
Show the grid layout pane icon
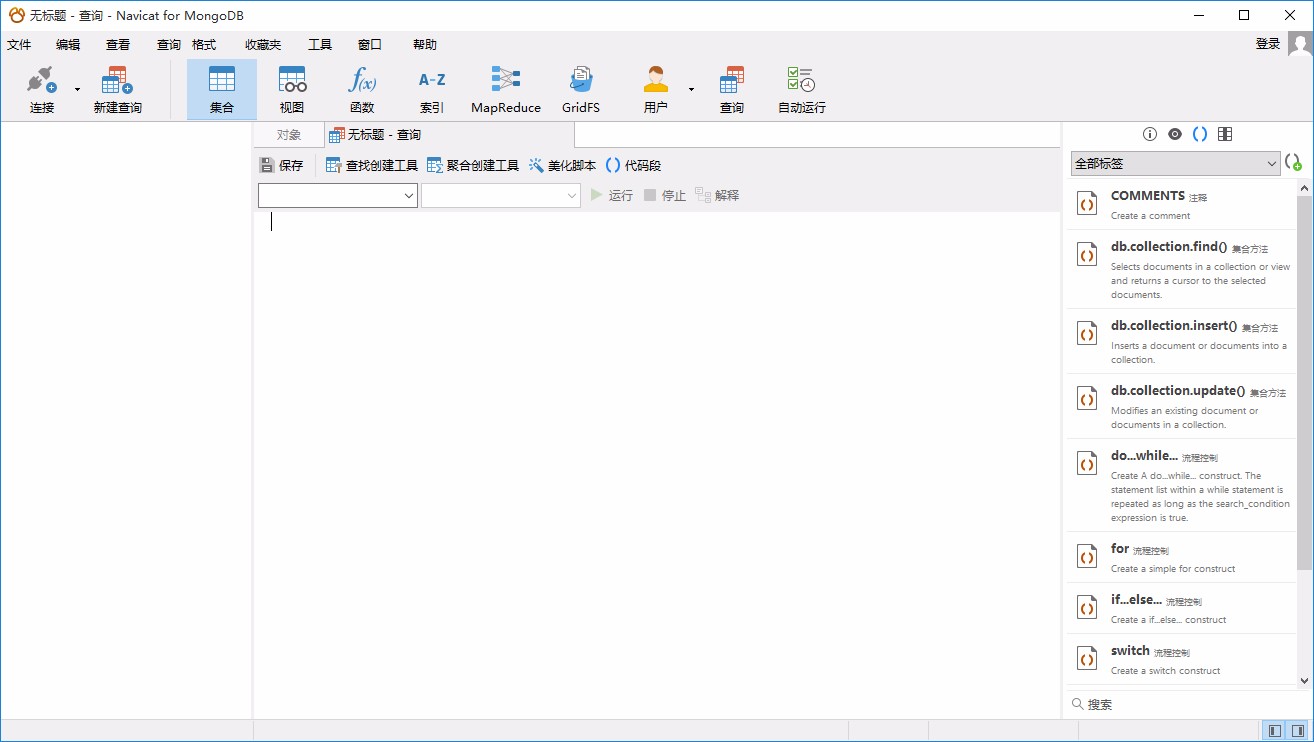click(x=1225, y=134)
